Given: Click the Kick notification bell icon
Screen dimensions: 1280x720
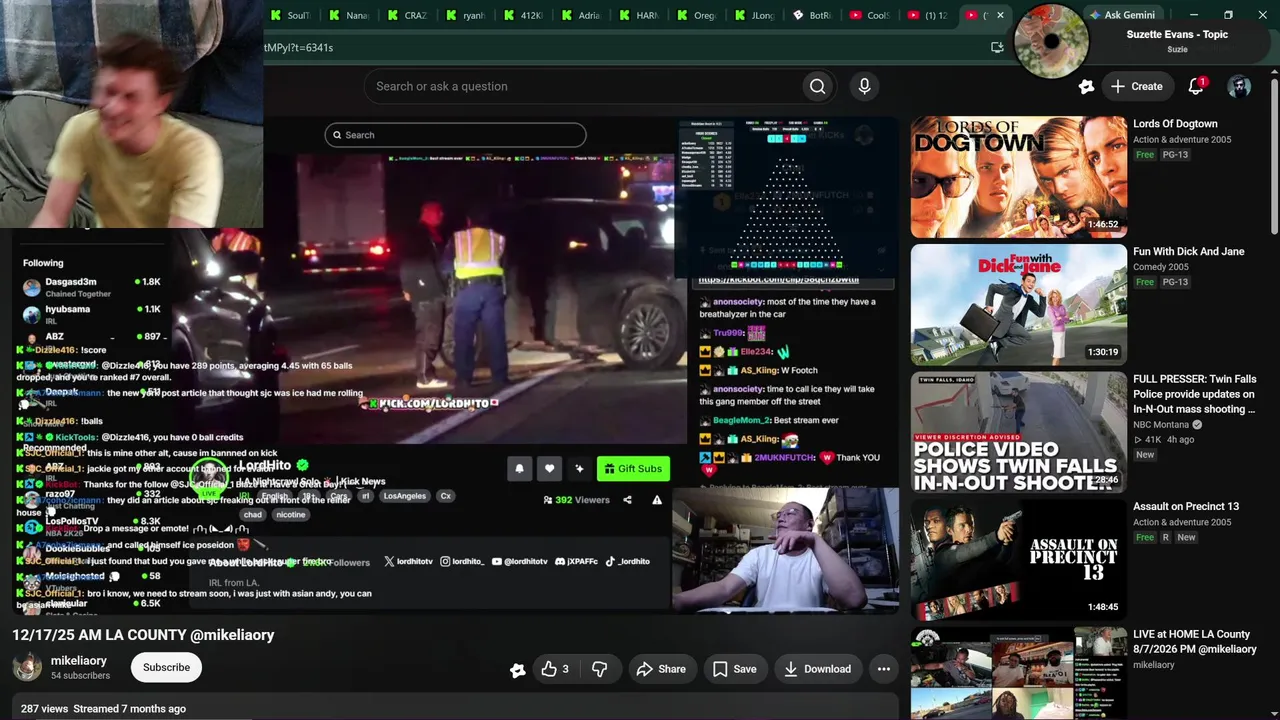Looking at the screenshot, I should click(x=519, y=468).
